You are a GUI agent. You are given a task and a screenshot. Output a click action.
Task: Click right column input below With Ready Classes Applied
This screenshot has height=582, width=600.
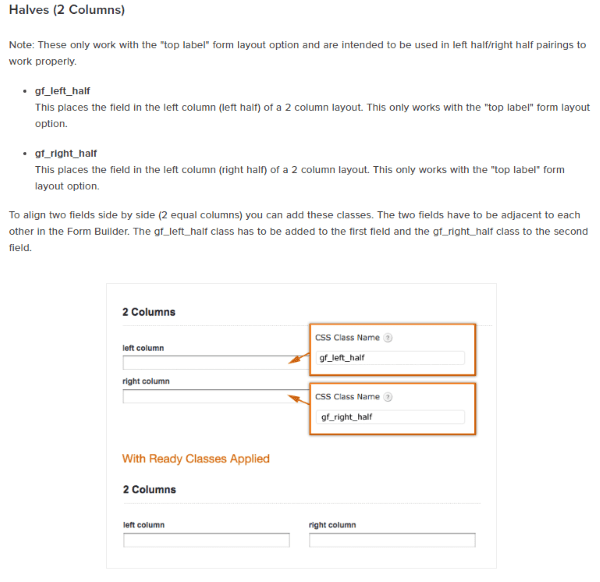(x=392, y=541)
